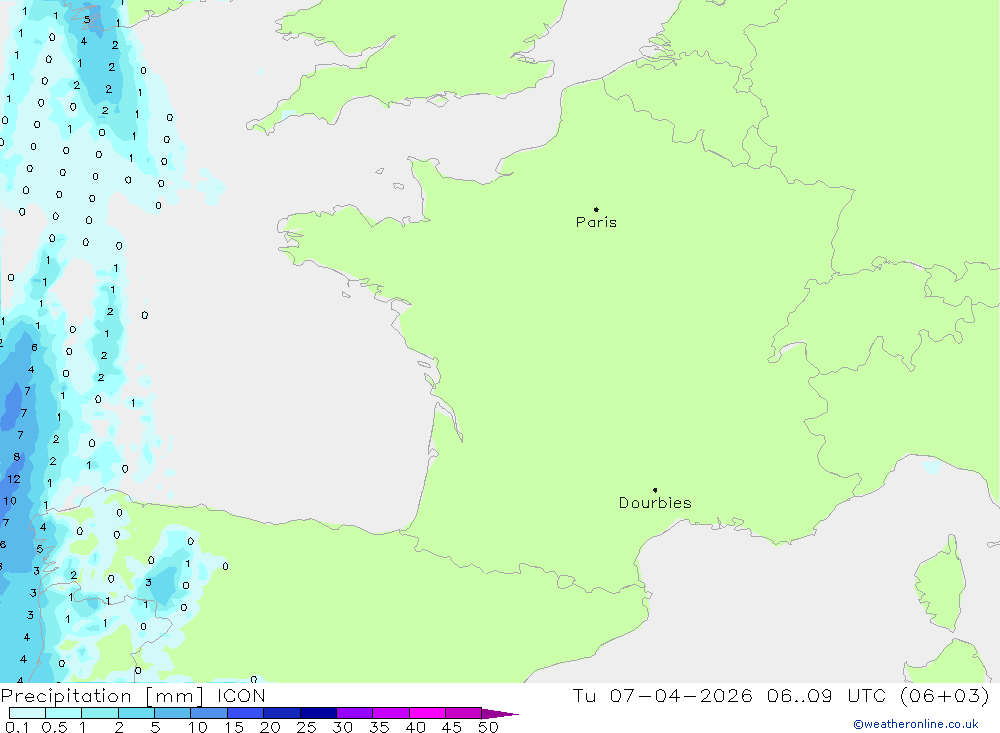The image size is (1000, 733).
Task: Pick the 5–10 mm light blue legend swatch
Action: pyautogui.click(x=172, y=713)
